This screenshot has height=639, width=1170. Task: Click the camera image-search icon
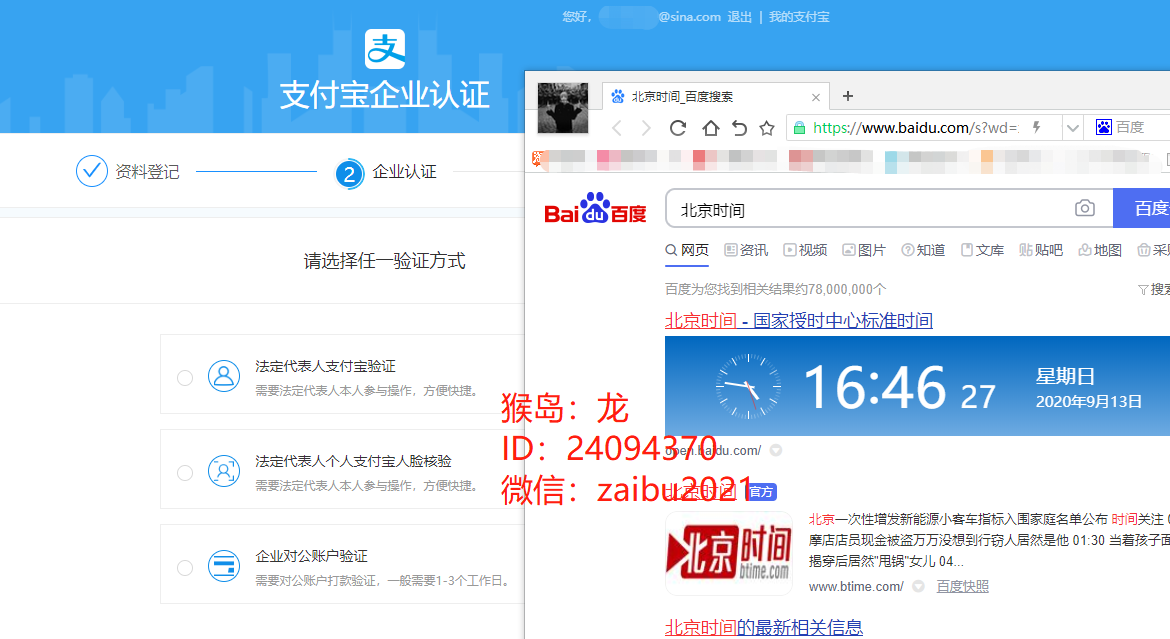click(x=1085, y=208)
